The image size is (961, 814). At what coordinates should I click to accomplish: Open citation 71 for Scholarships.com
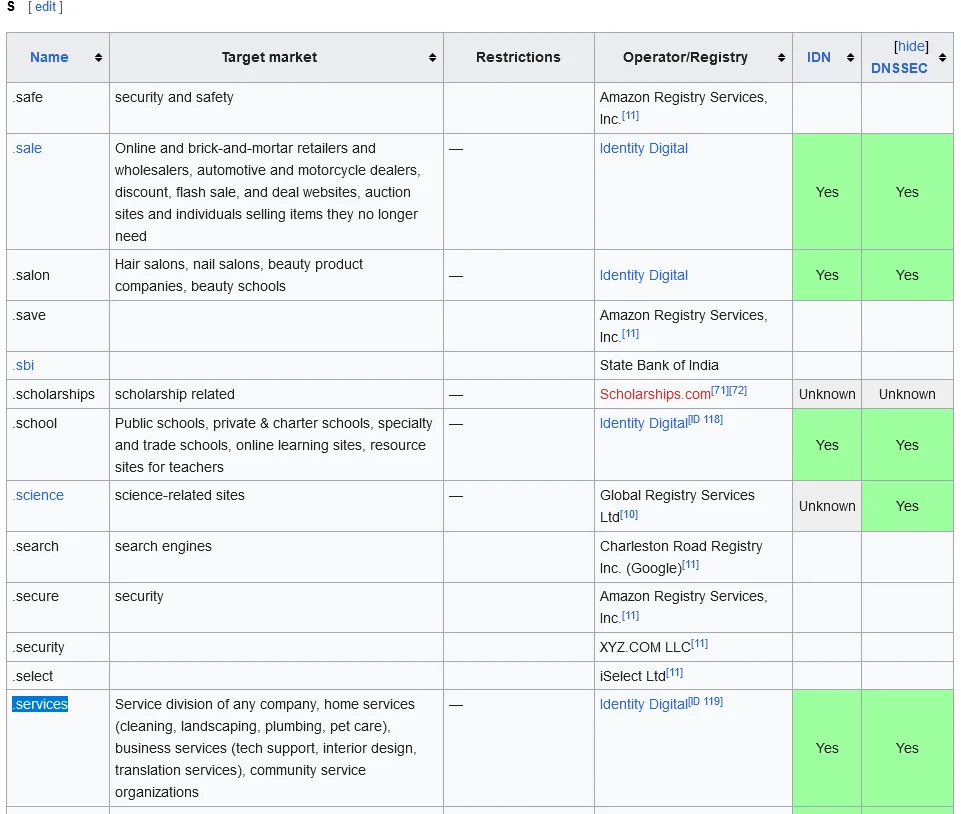click(x=718, y=388)
